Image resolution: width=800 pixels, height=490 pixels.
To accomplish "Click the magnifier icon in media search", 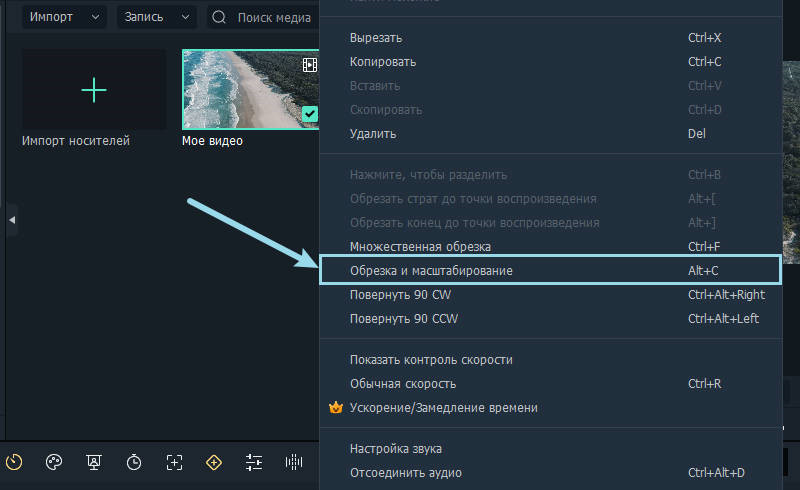I will point(219,17).
